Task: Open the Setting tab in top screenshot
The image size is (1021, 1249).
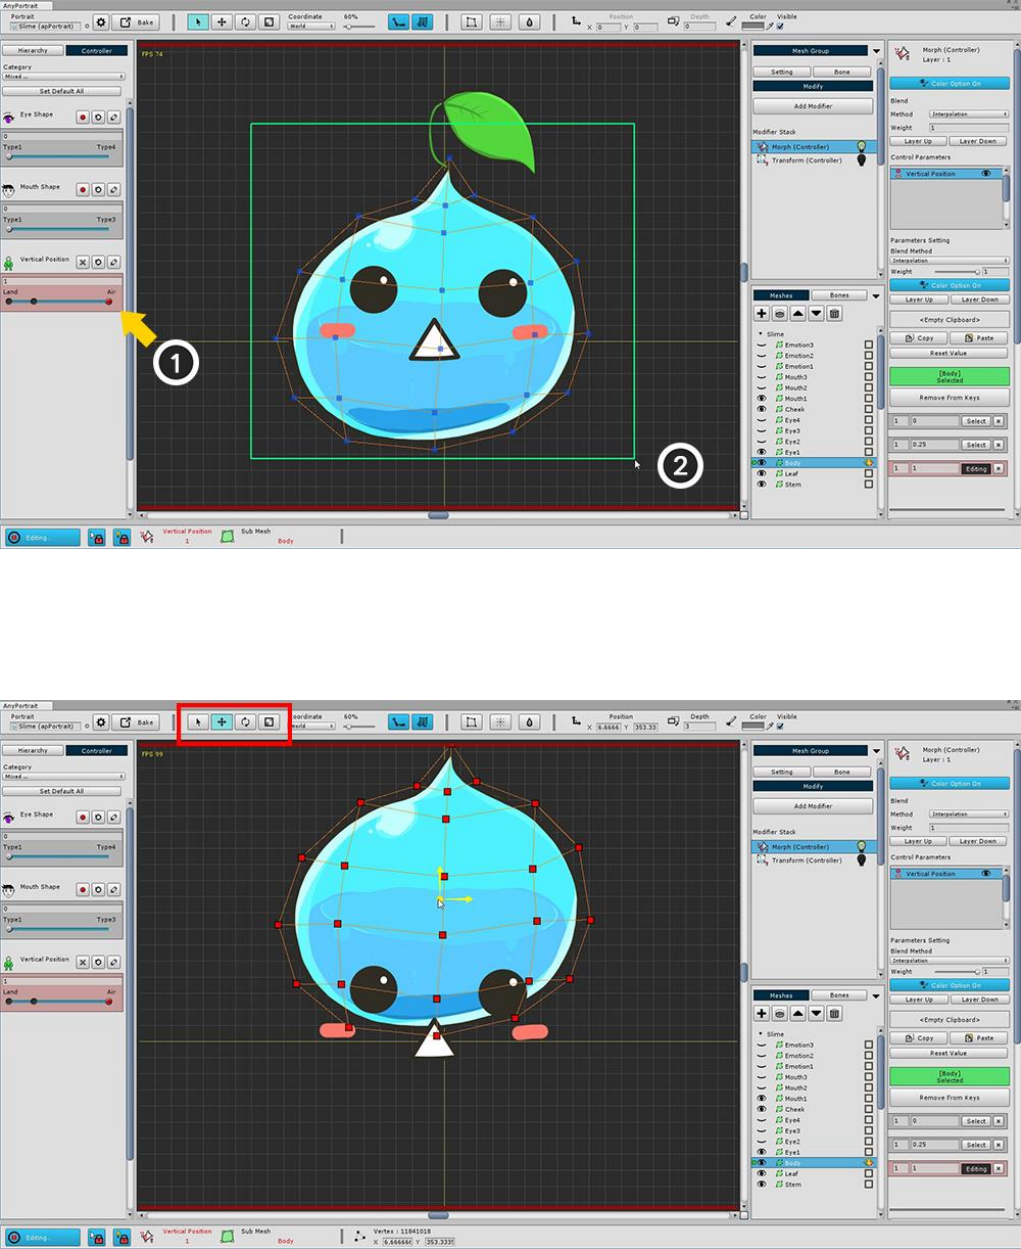Action: [x=782, y=72]
